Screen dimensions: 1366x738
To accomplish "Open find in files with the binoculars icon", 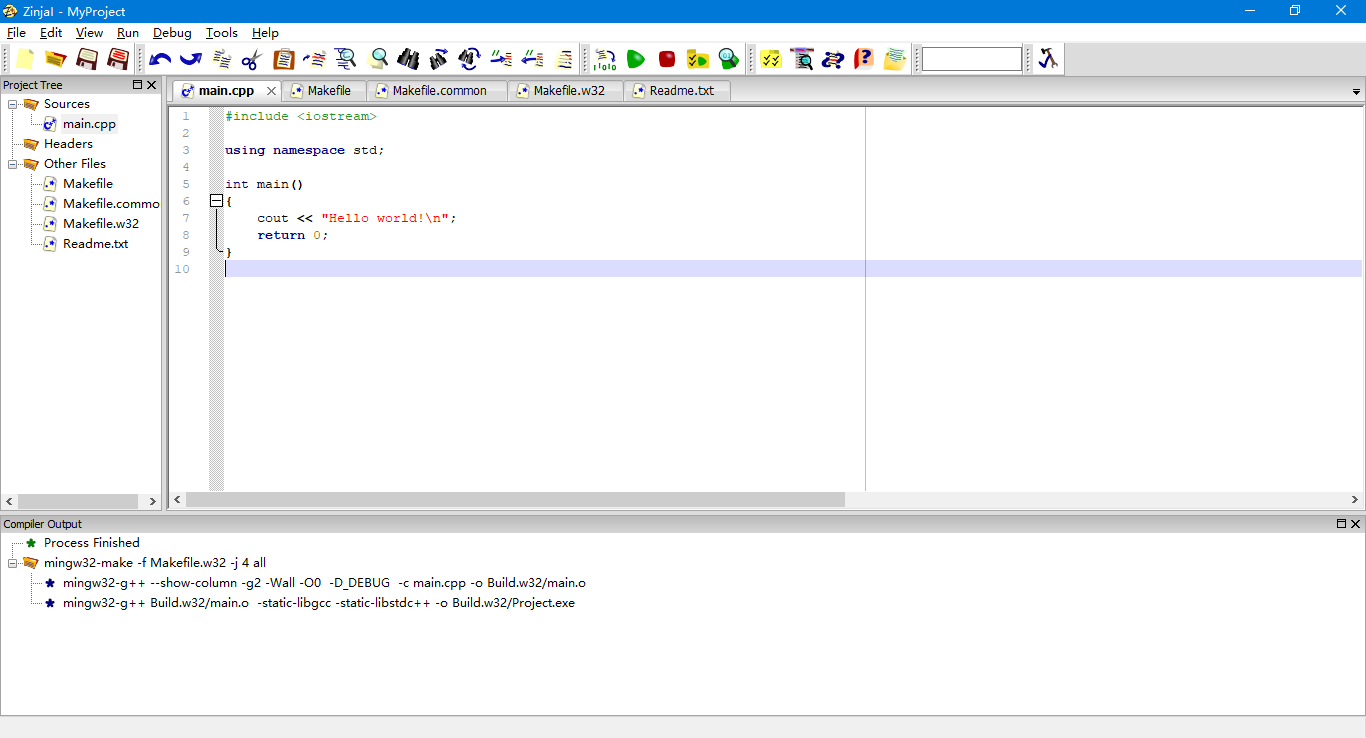I will pos(408,58).
